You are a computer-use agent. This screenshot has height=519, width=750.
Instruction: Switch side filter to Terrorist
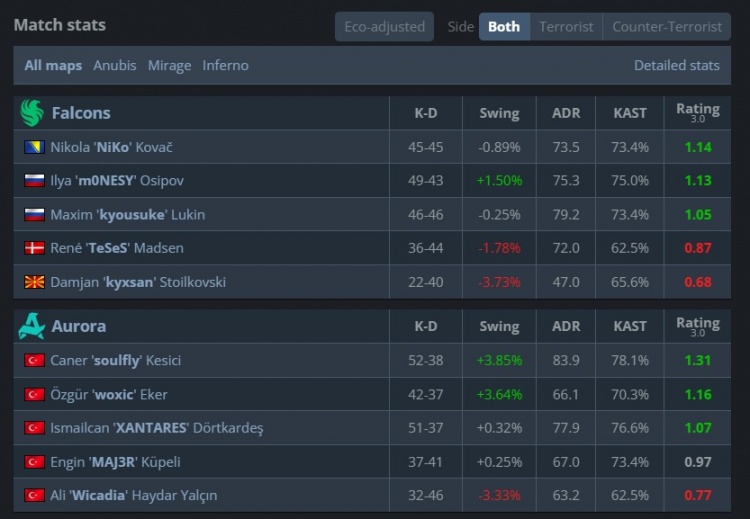(566, 27)
